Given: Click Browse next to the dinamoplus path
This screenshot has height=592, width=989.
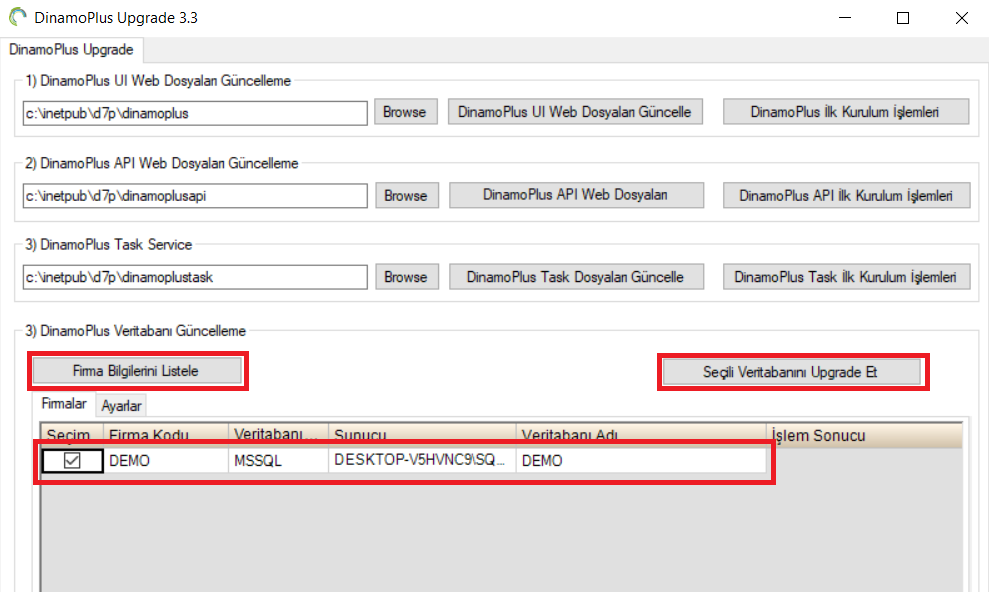Looking at the screenshot, I should coord(406,112).
